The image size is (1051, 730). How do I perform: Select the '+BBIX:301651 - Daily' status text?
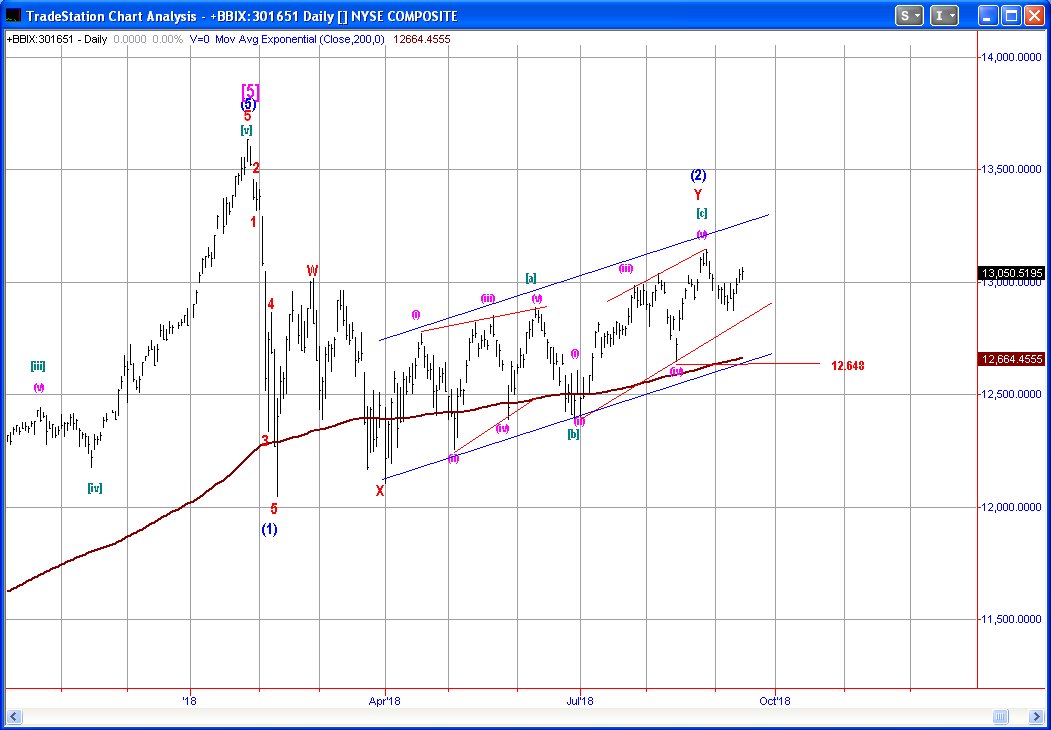coord(57,40)
